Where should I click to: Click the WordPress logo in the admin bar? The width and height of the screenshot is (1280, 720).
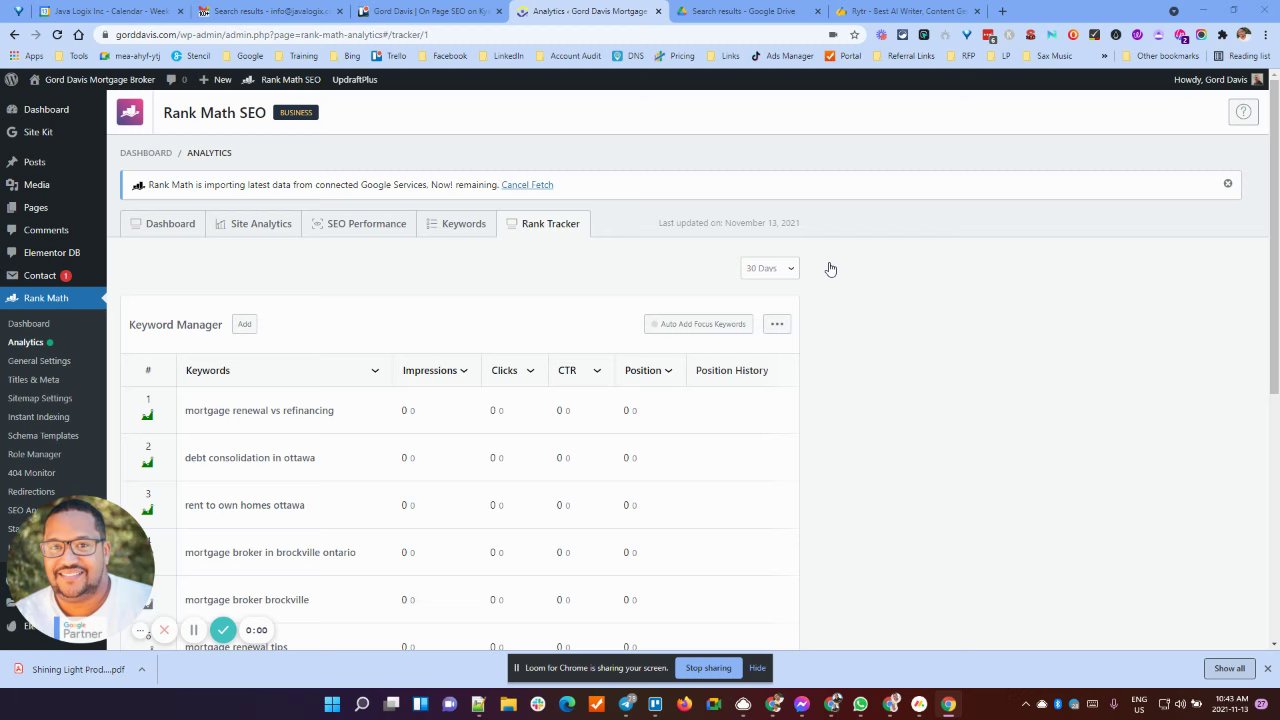pos(11,79)
